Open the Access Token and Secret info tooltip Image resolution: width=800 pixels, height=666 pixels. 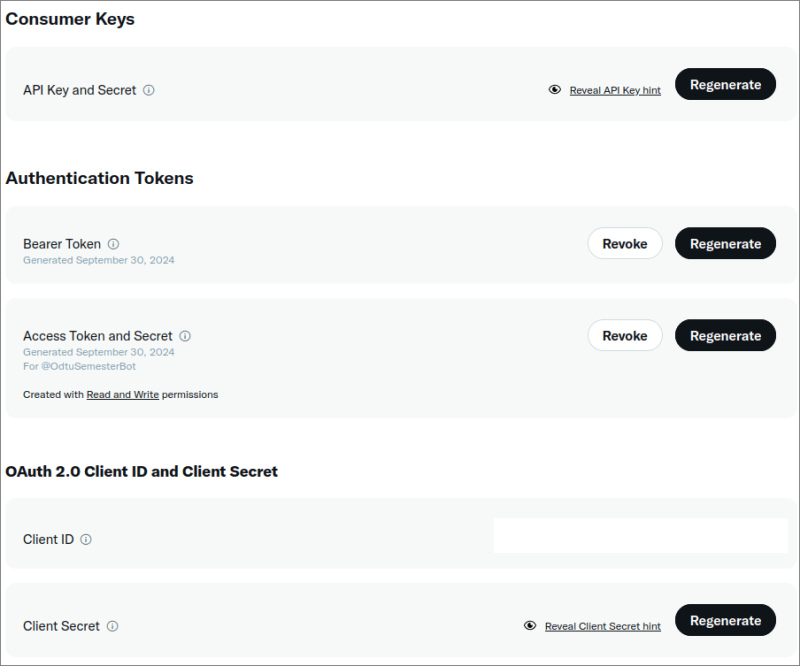pyautogui.click(x=184, y=336)
